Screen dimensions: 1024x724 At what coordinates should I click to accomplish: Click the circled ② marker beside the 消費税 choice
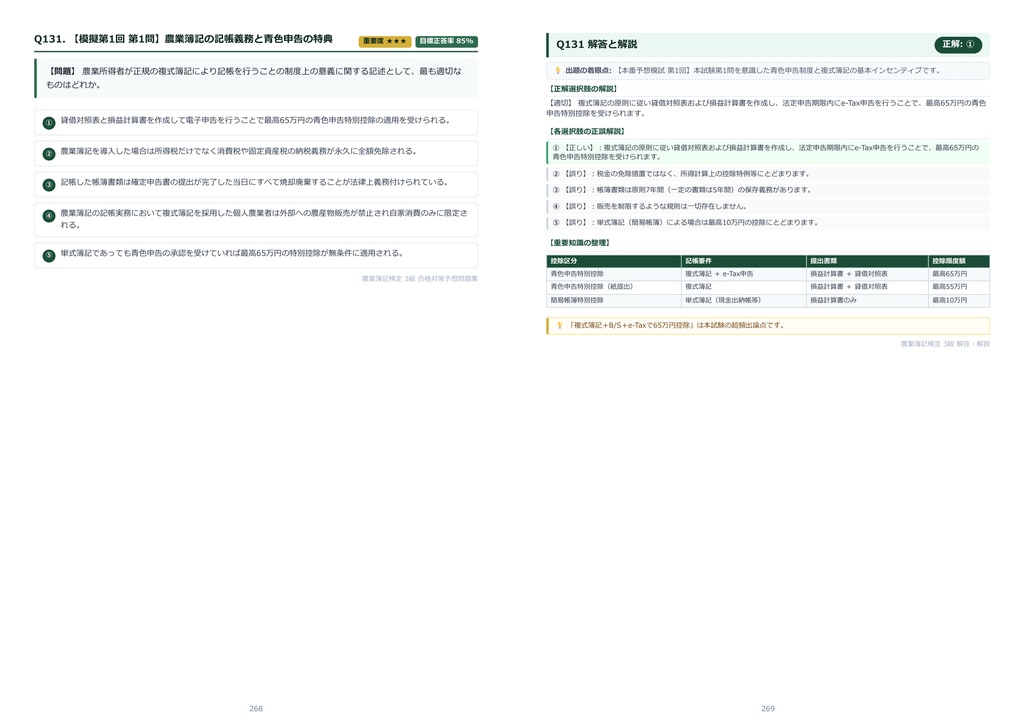(49, 153)
